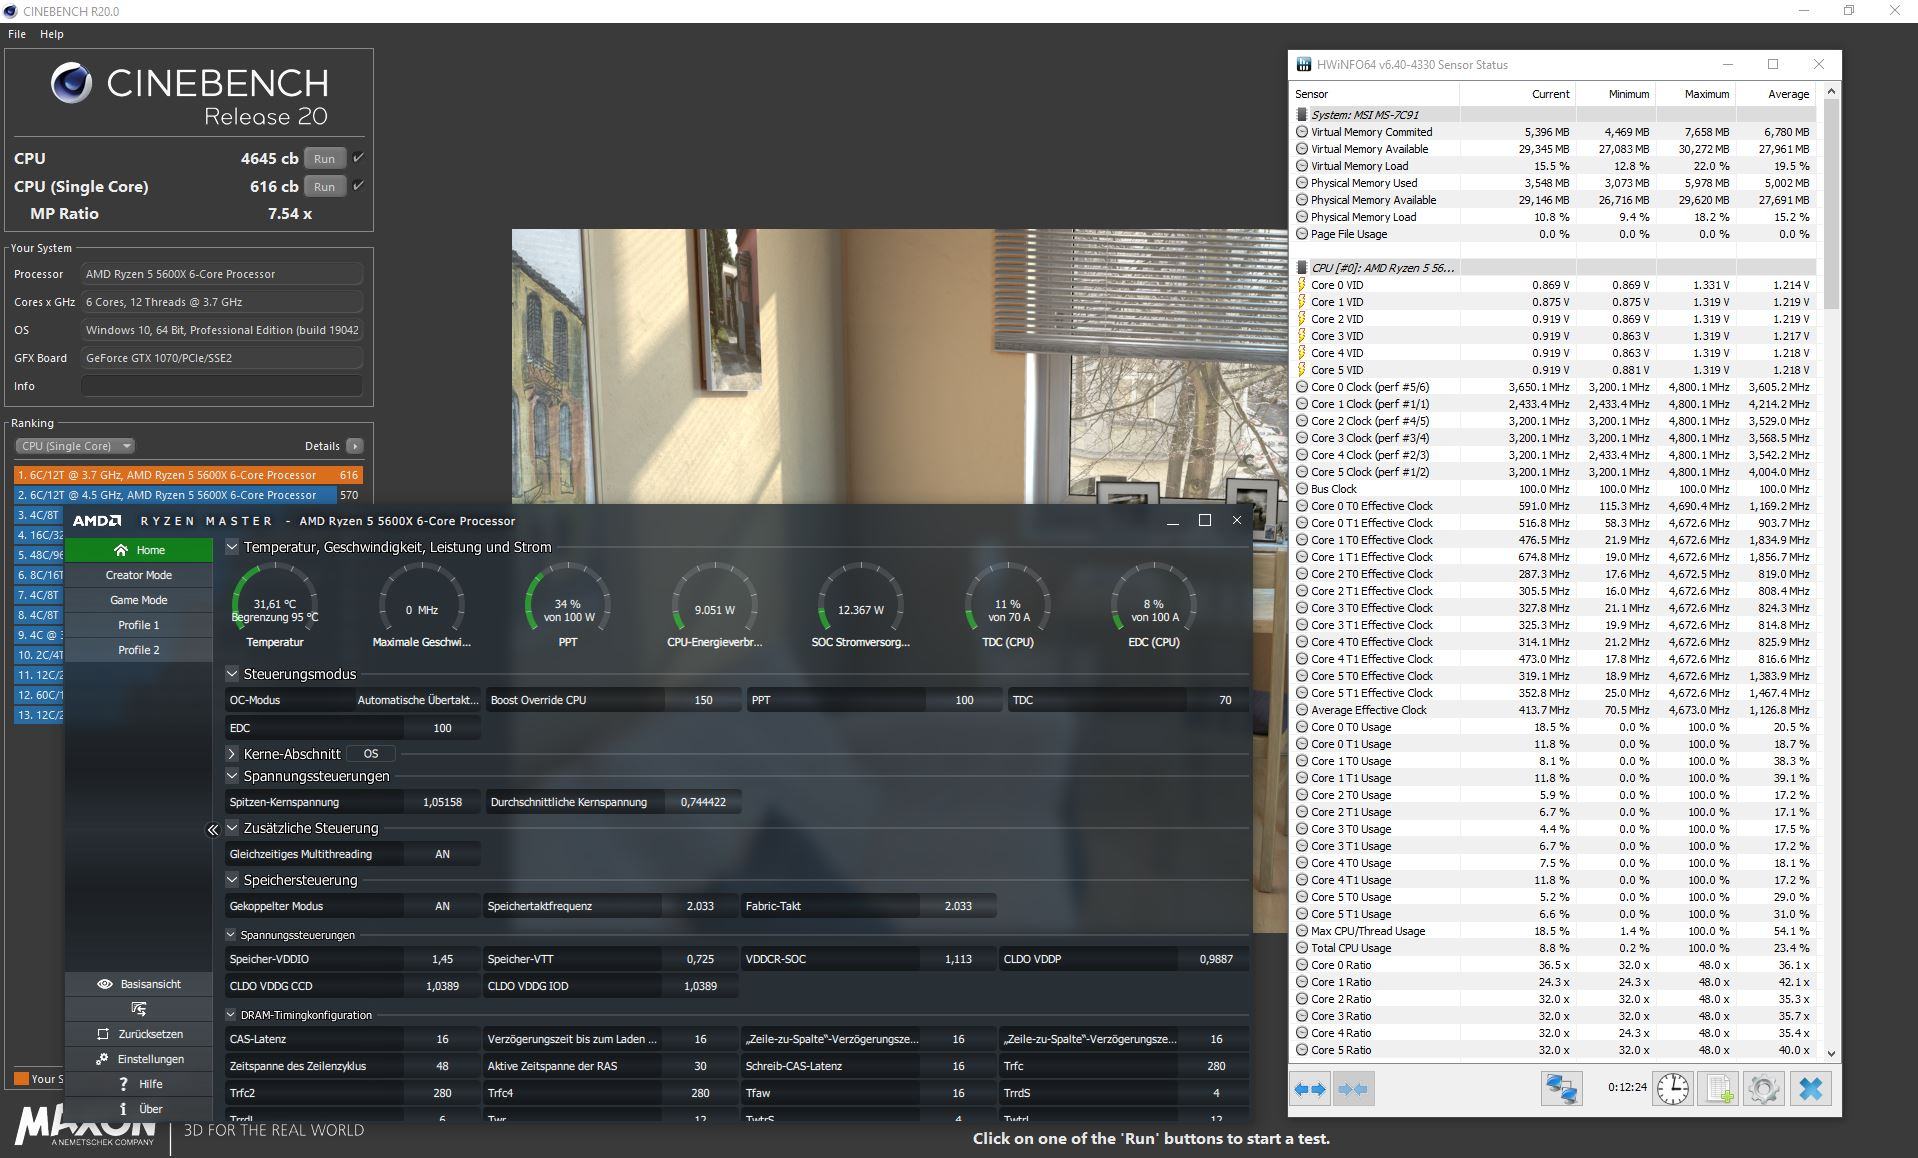
Task: Switch to Profile 2
Action: 139,650
